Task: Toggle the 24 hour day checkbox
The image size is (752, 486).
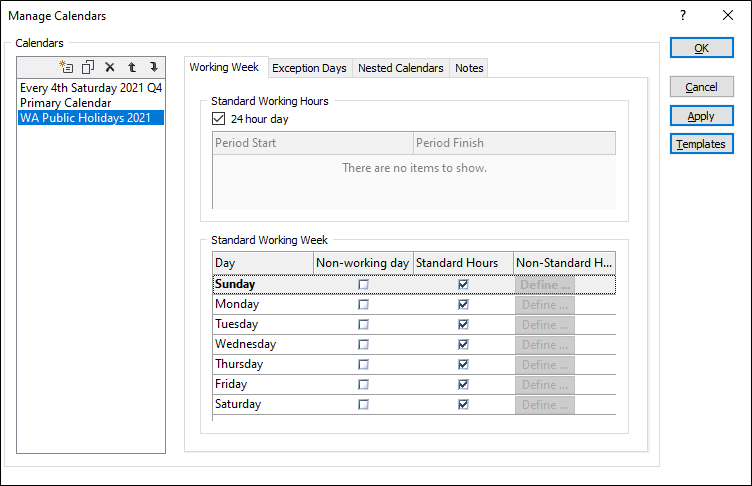Action: pos(220,118)
